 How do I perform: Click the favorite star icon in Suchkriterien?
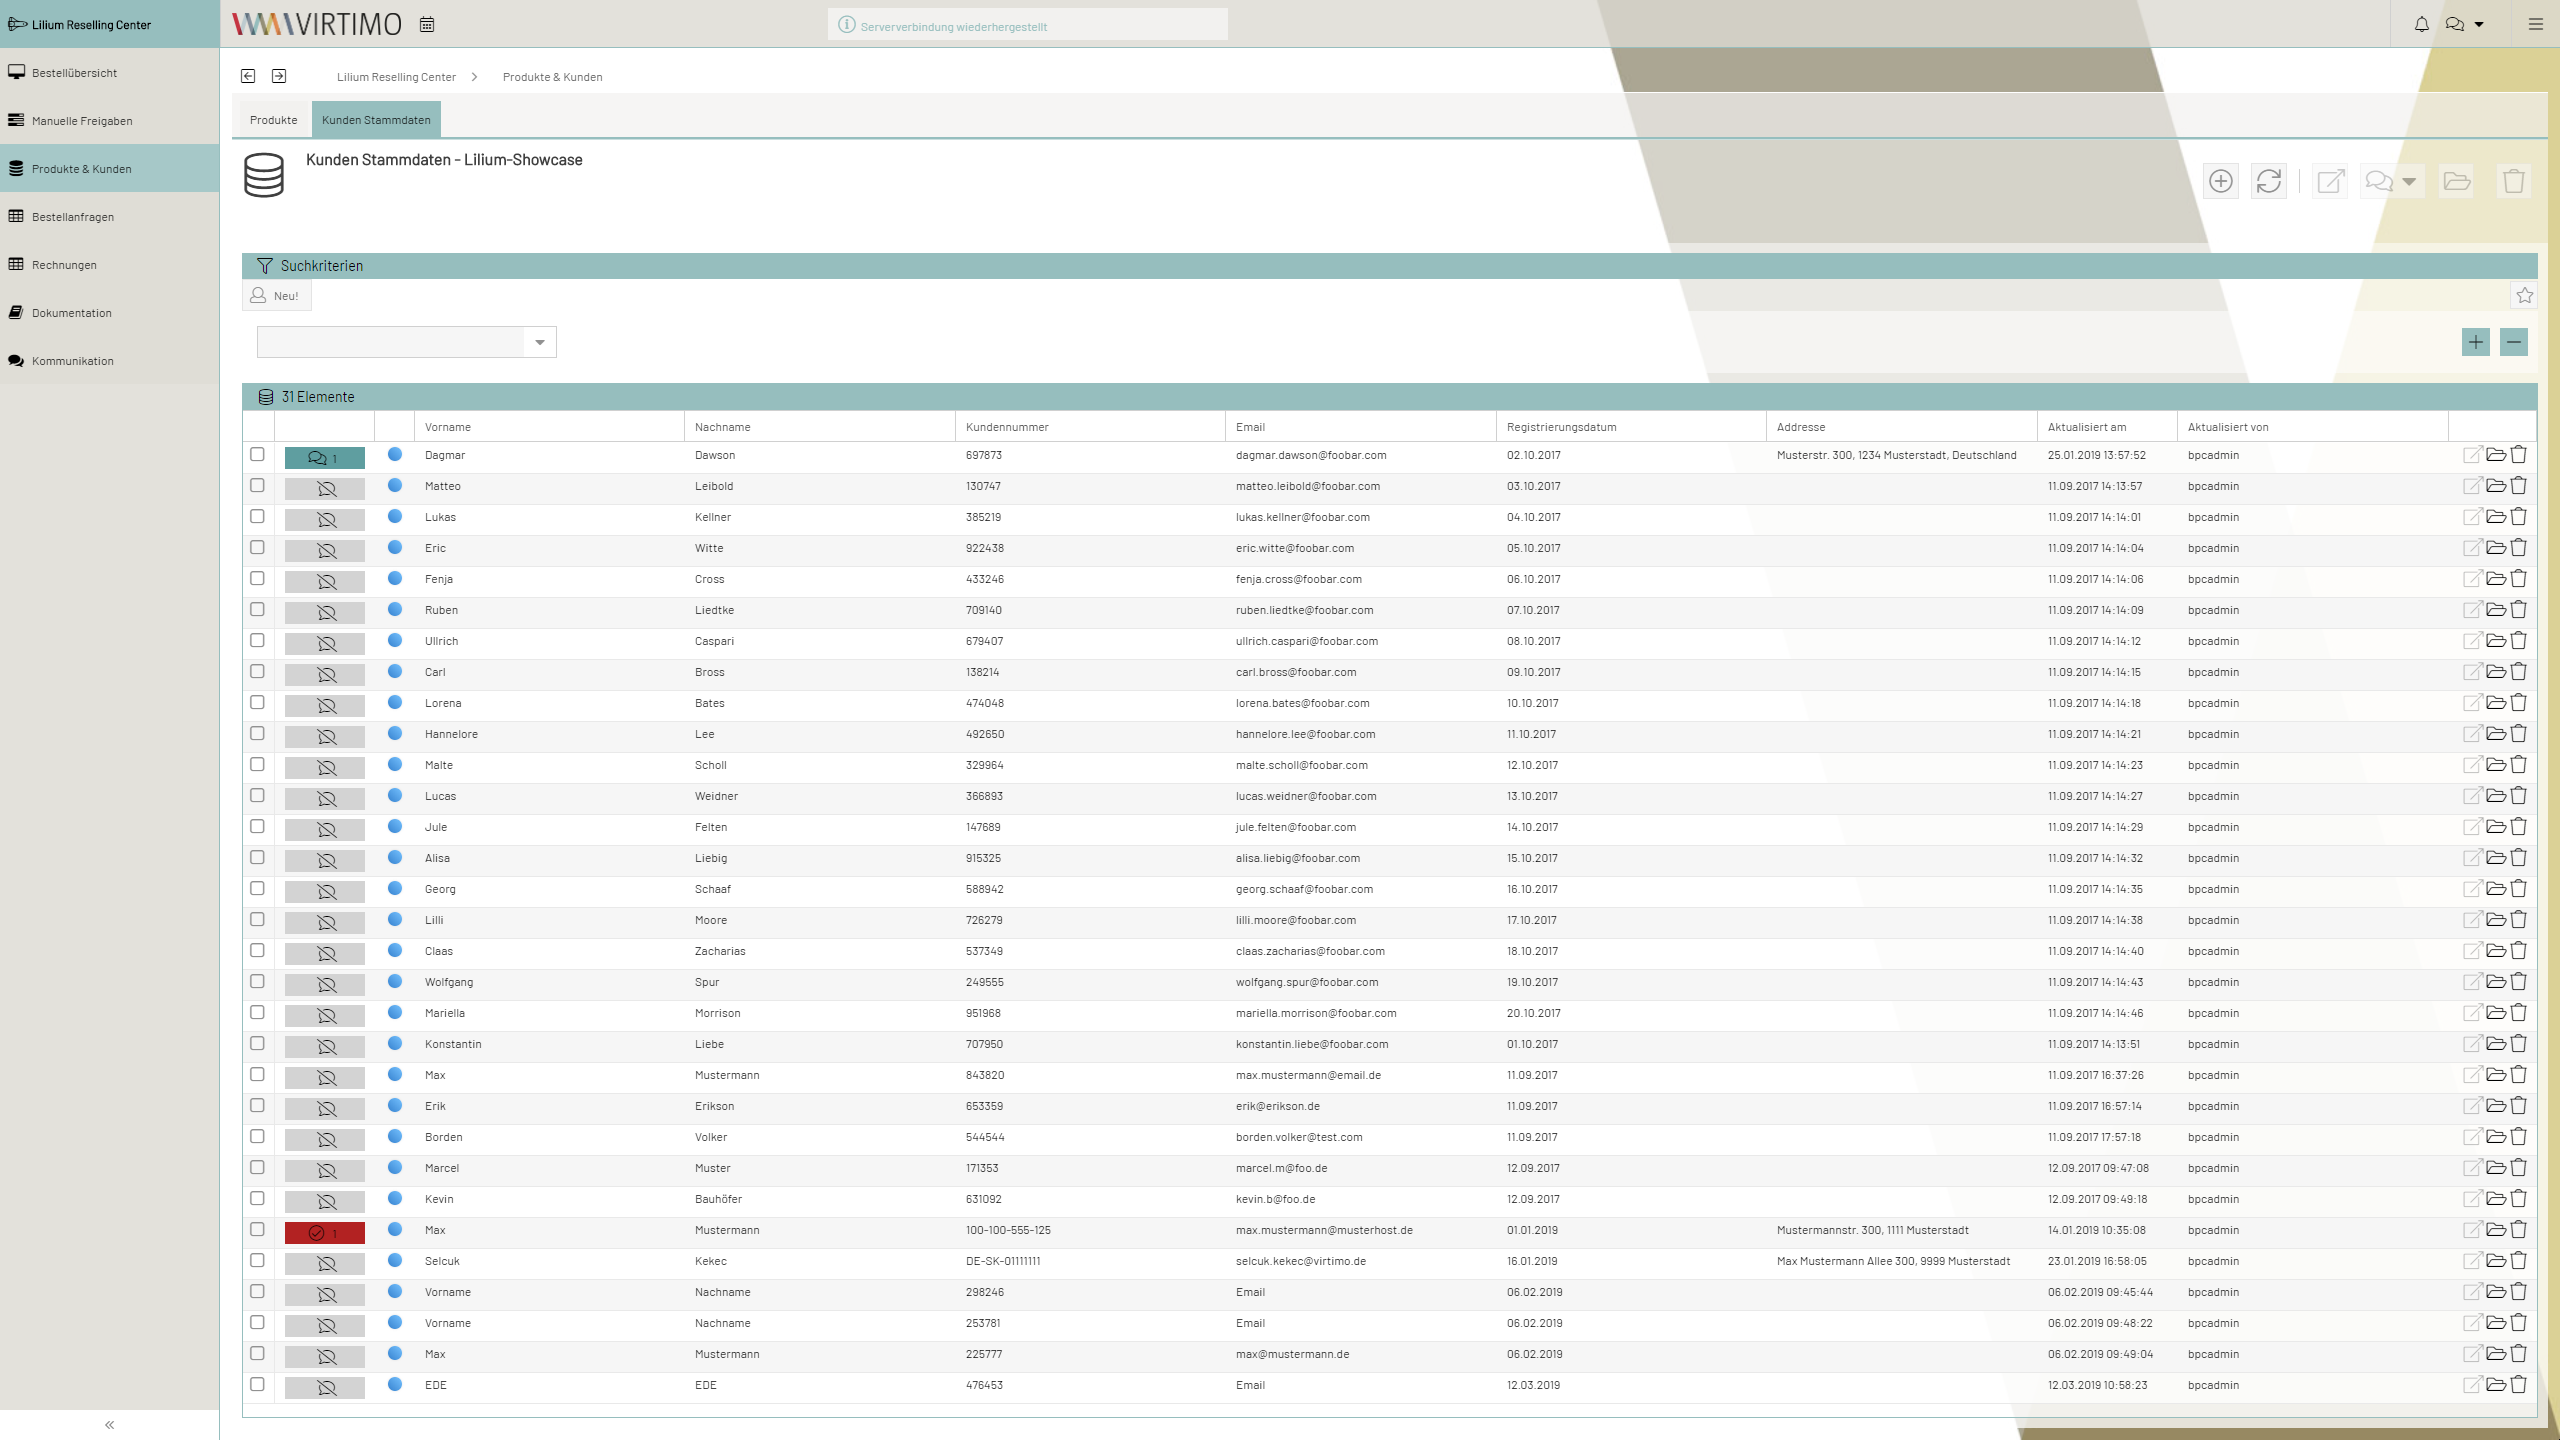click(2525, 295)
